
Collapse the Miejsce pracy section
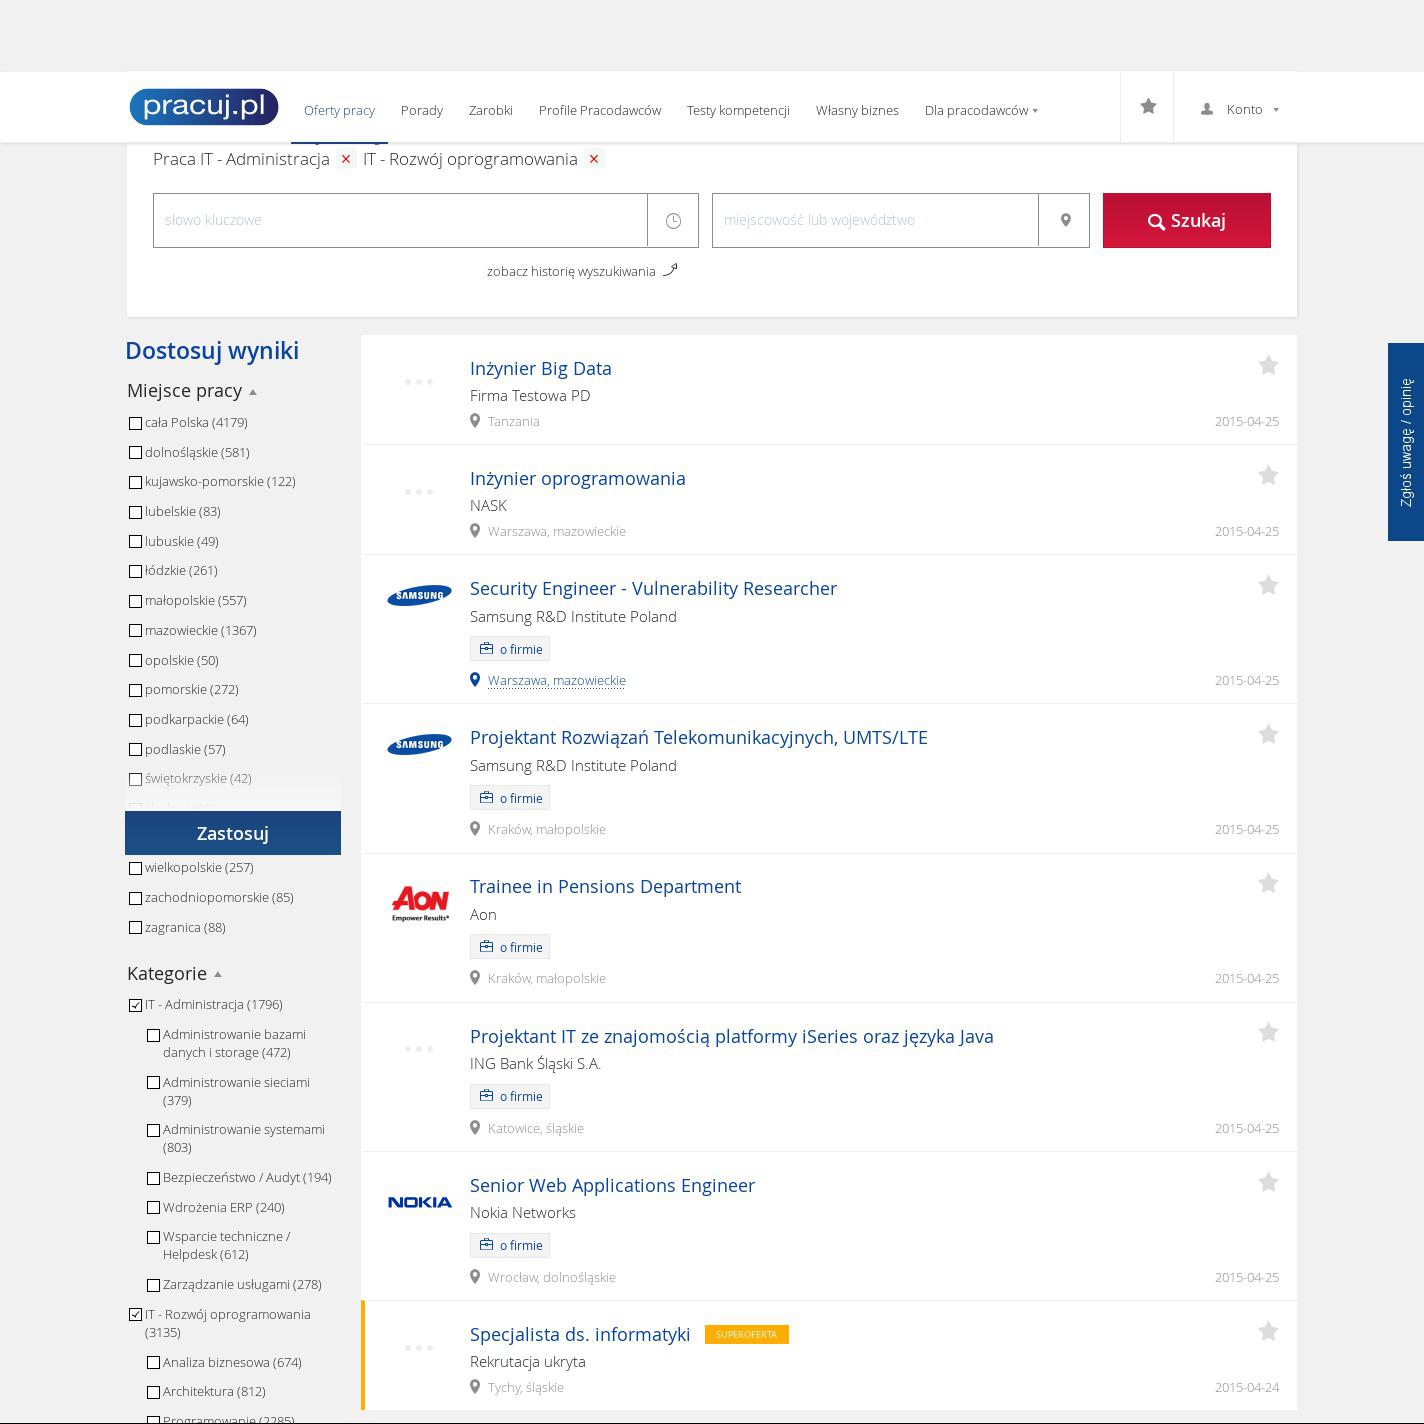click(252, 392)
